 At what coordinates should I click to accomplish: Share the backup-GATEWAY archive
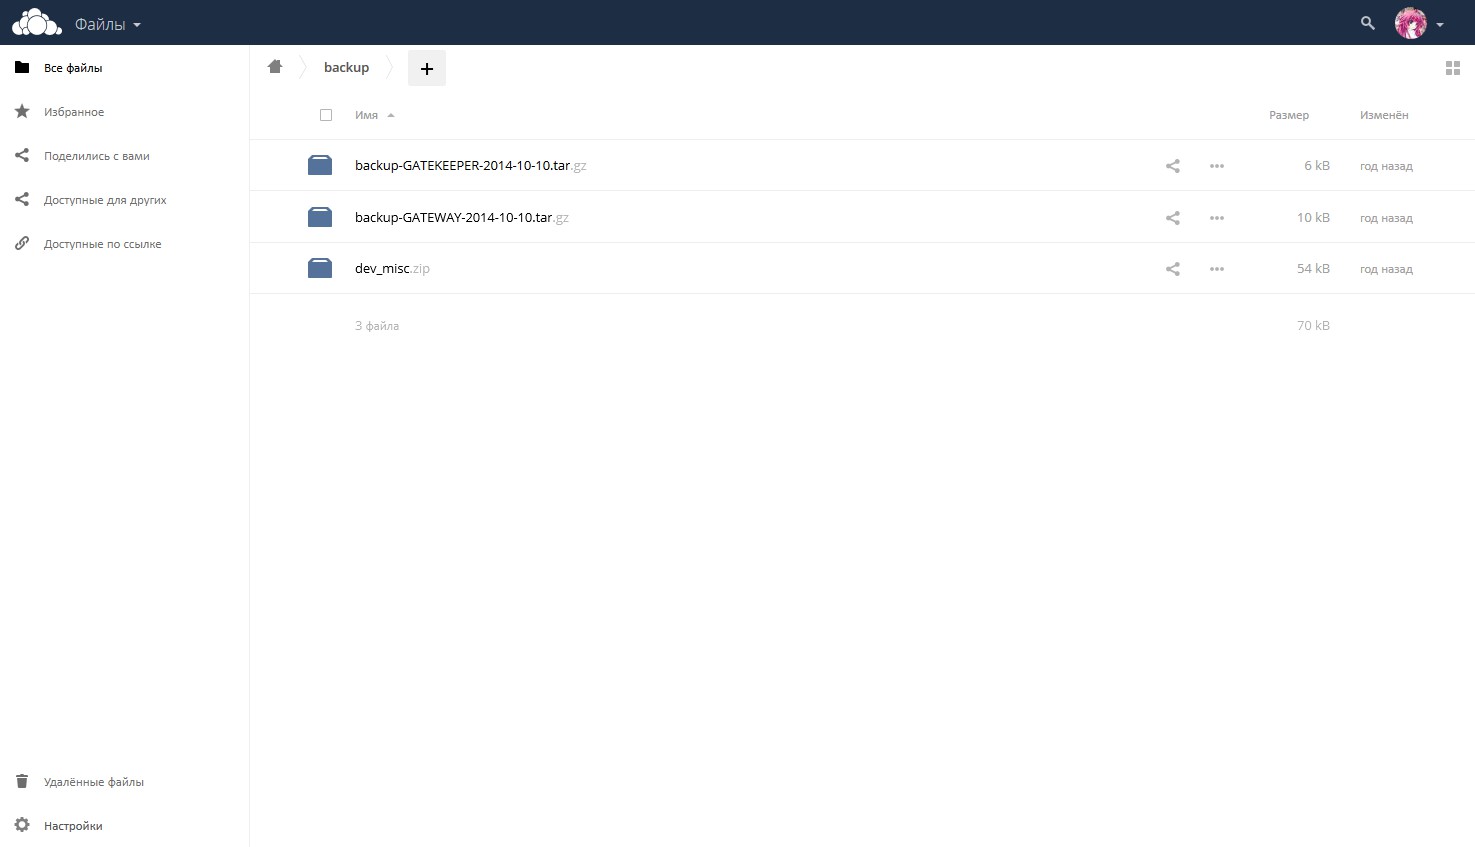coord(1173,217)
